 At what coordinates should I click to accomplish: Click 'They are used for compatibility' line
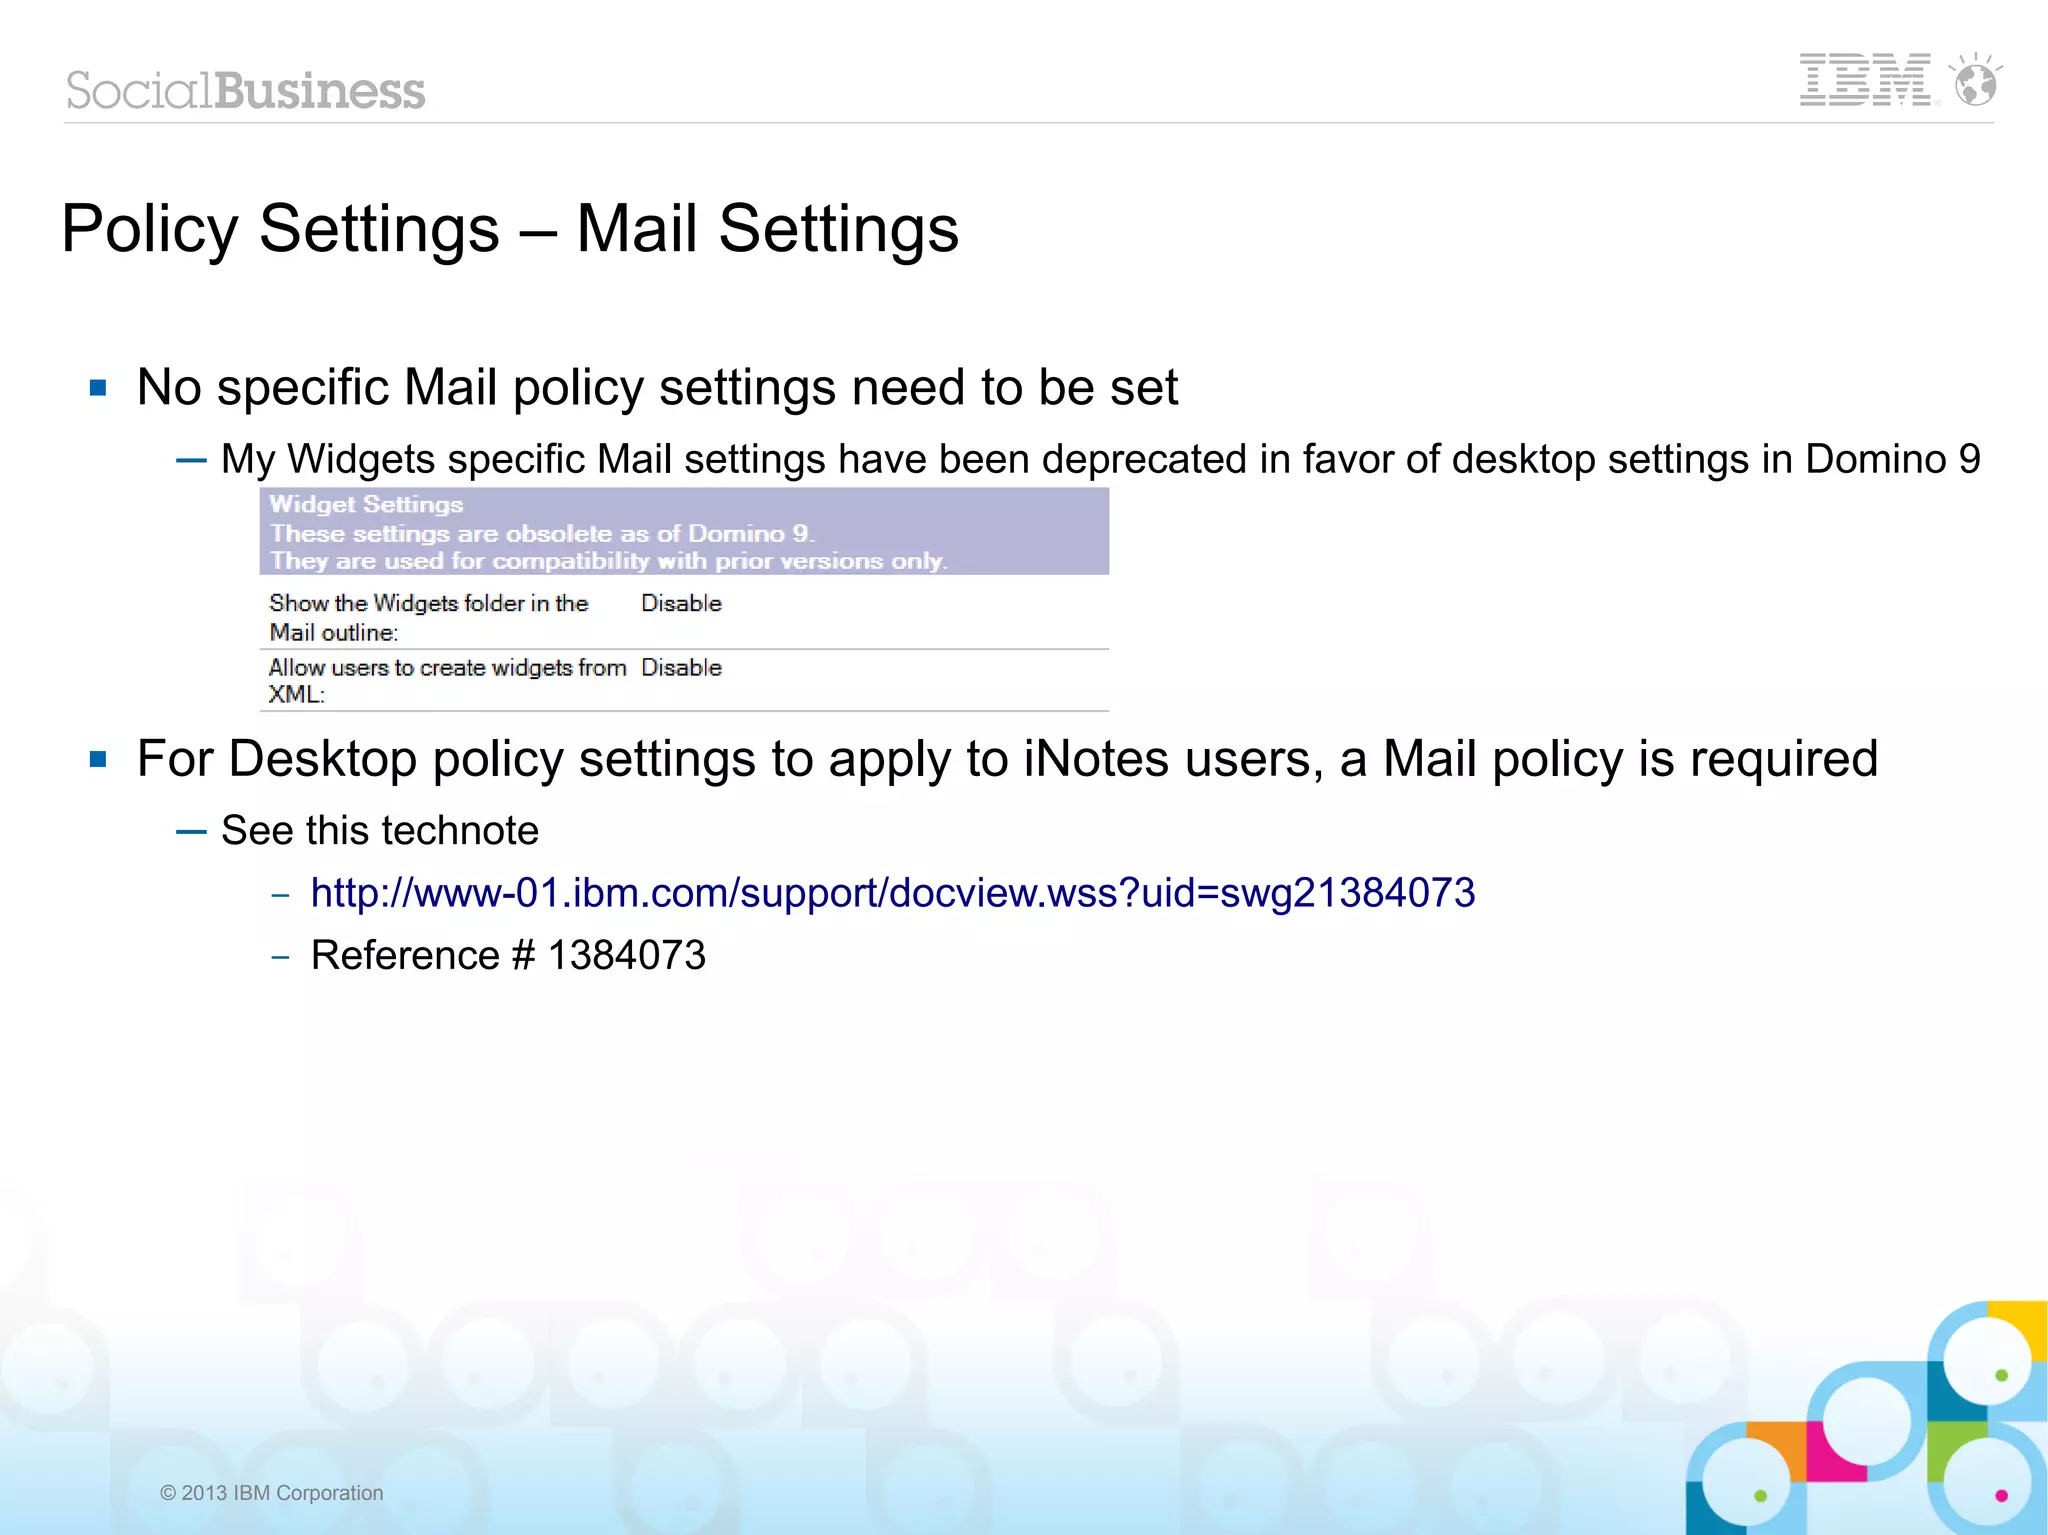pos(608,561)
